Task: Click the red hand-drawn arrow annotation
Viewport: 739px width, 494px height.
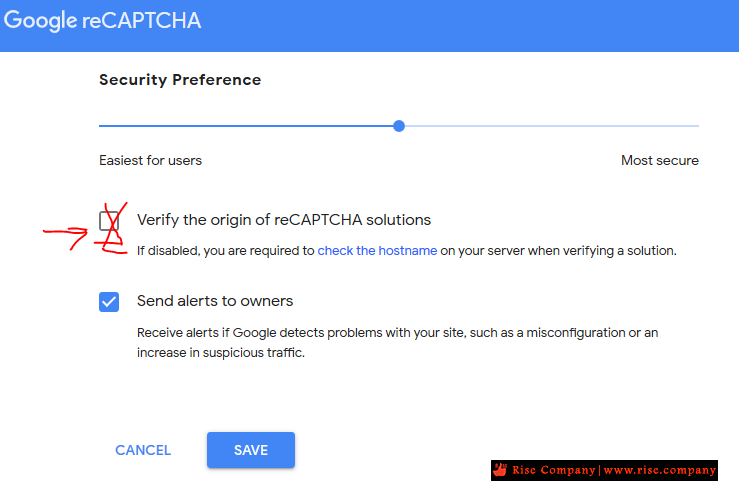Action: pos(66,237)
